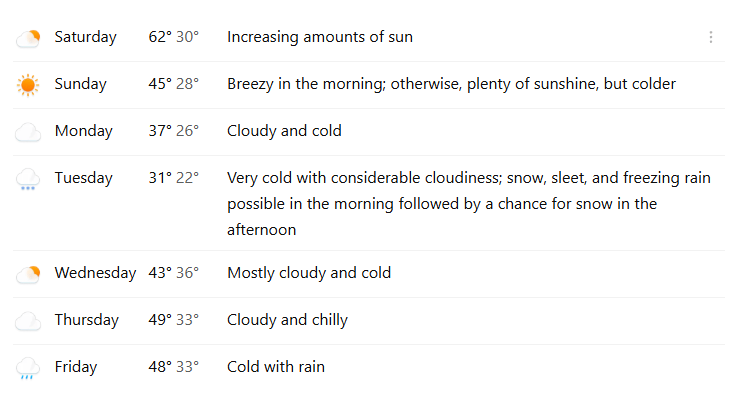Image resolution: width=736 pixels, height=403 pixels.
Task: Click the sun icon beside Sunday
Action: click(28, 85)
